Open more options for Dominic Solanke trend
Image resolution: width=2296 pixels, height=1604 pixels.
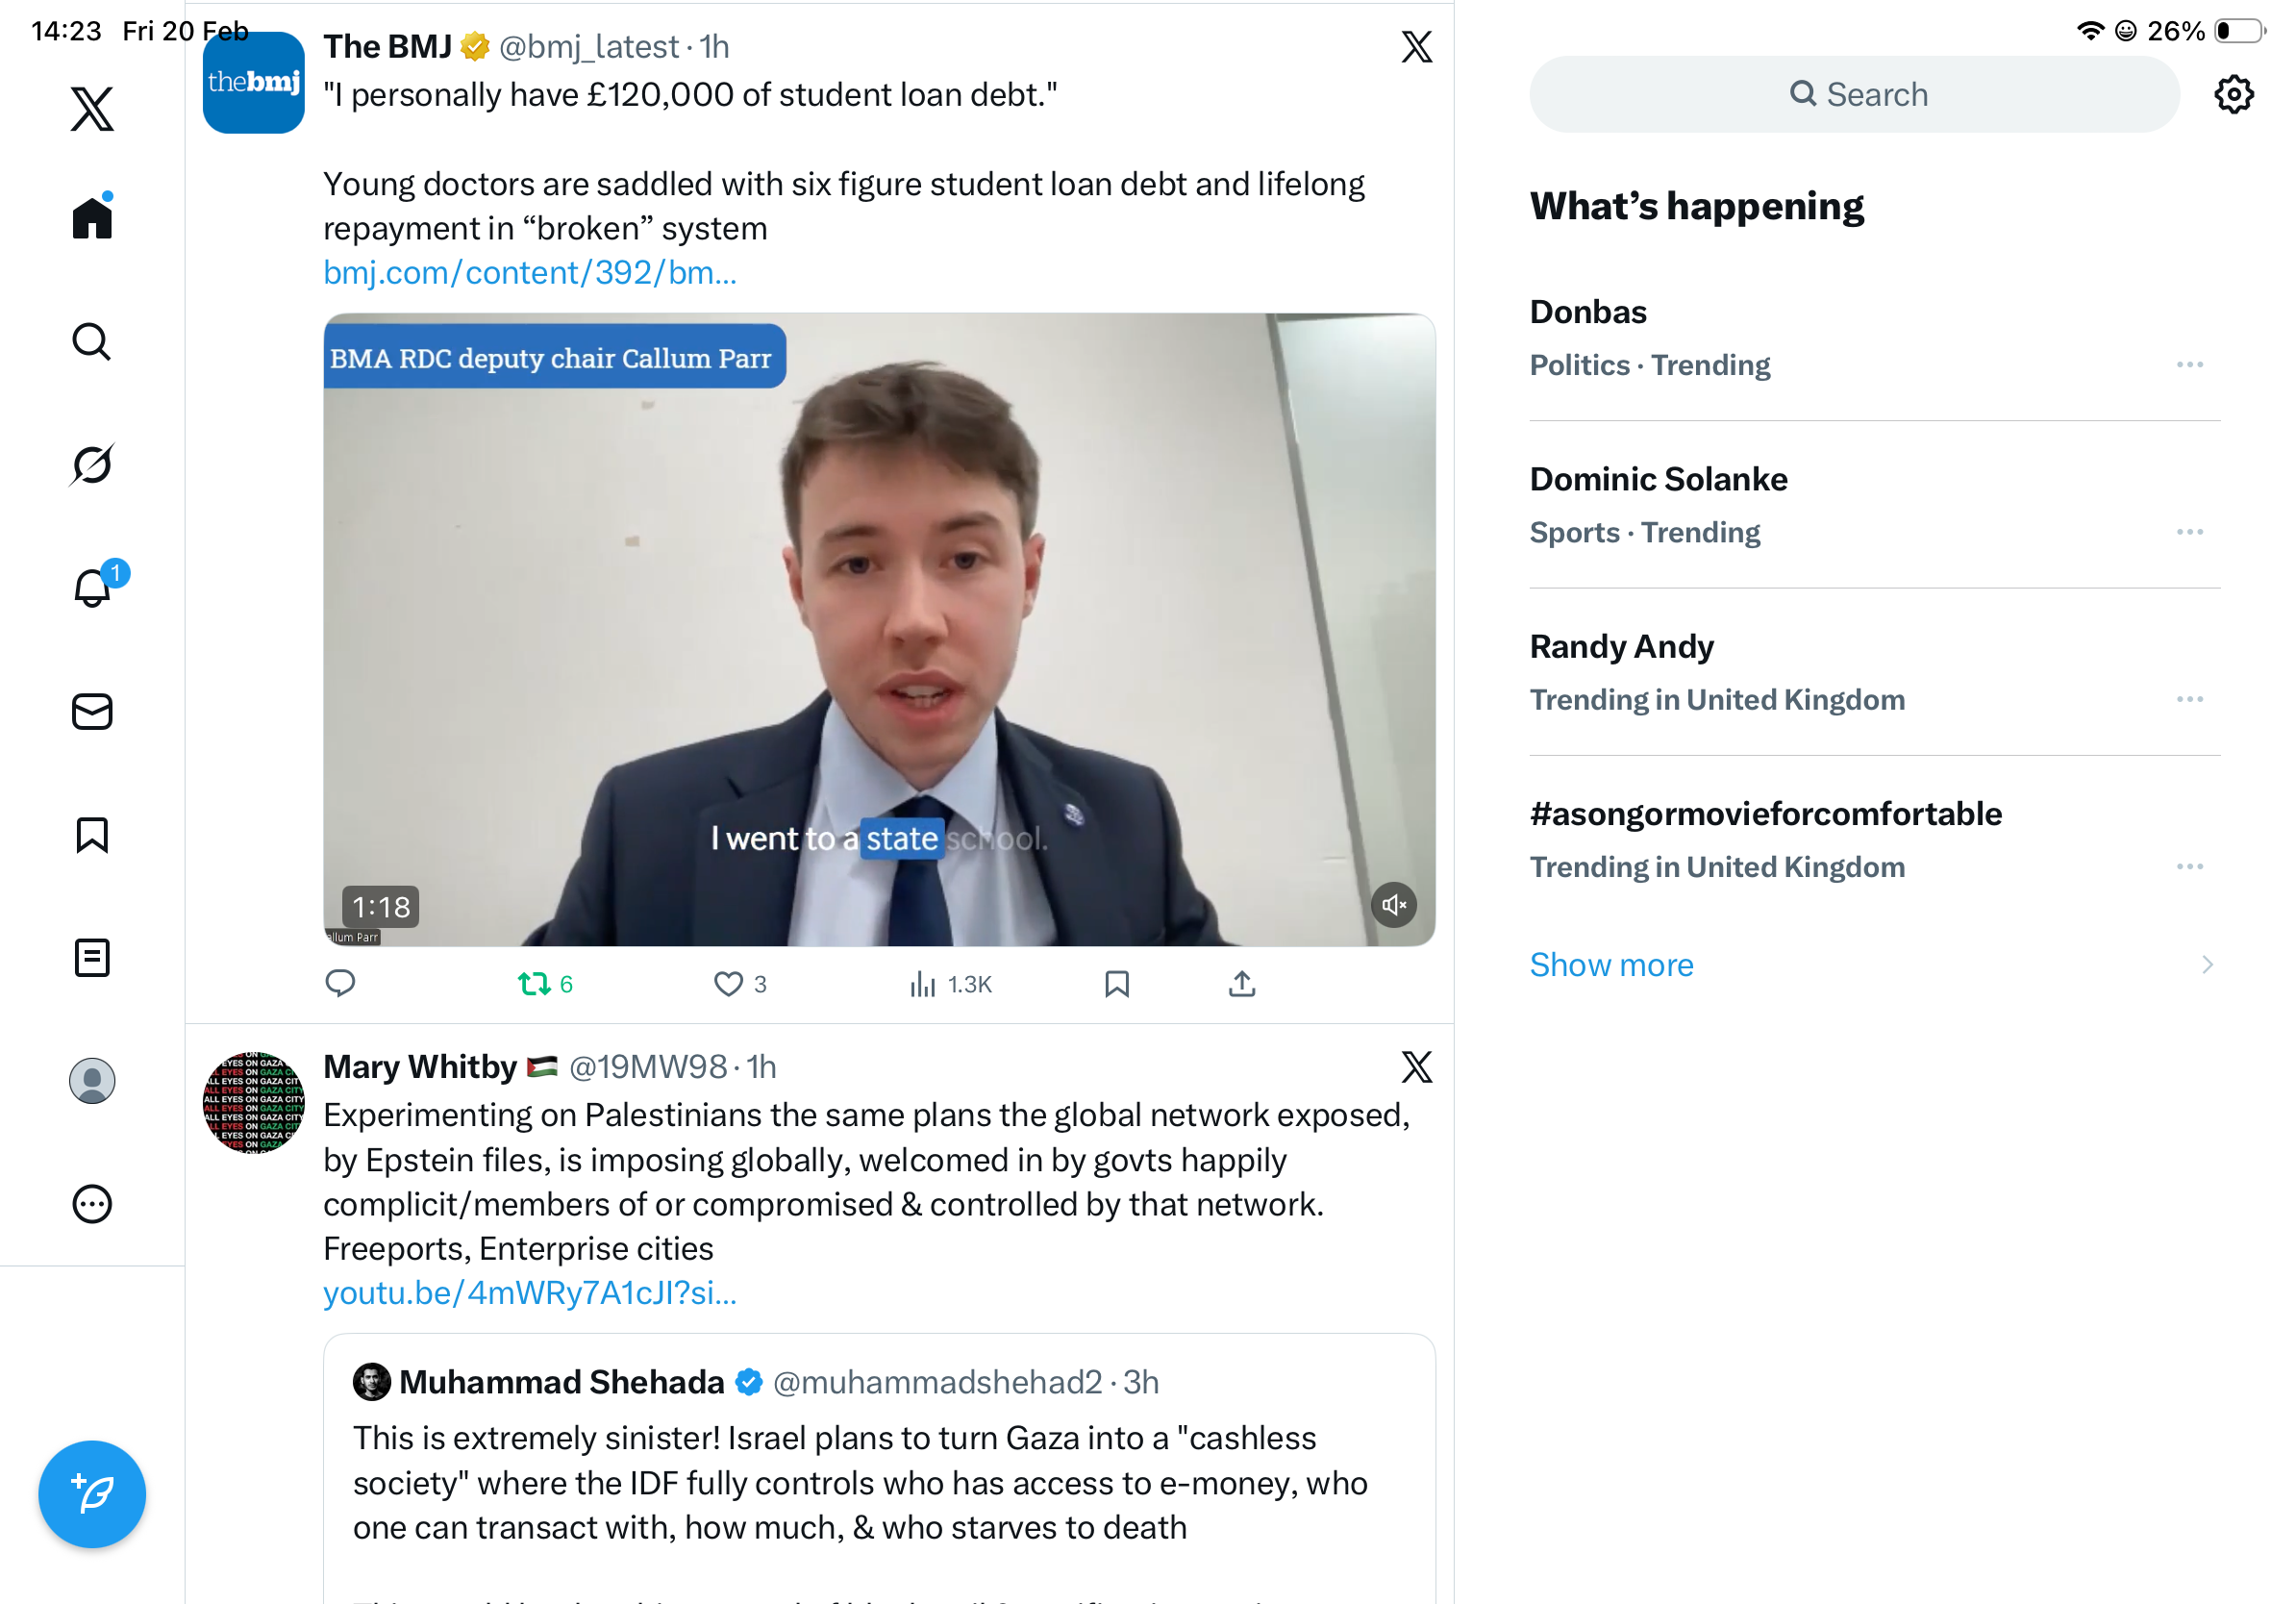point(2189,532)
